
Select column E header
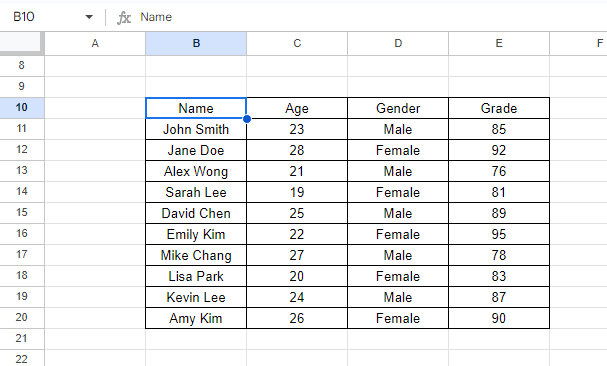tap(499, 43)
